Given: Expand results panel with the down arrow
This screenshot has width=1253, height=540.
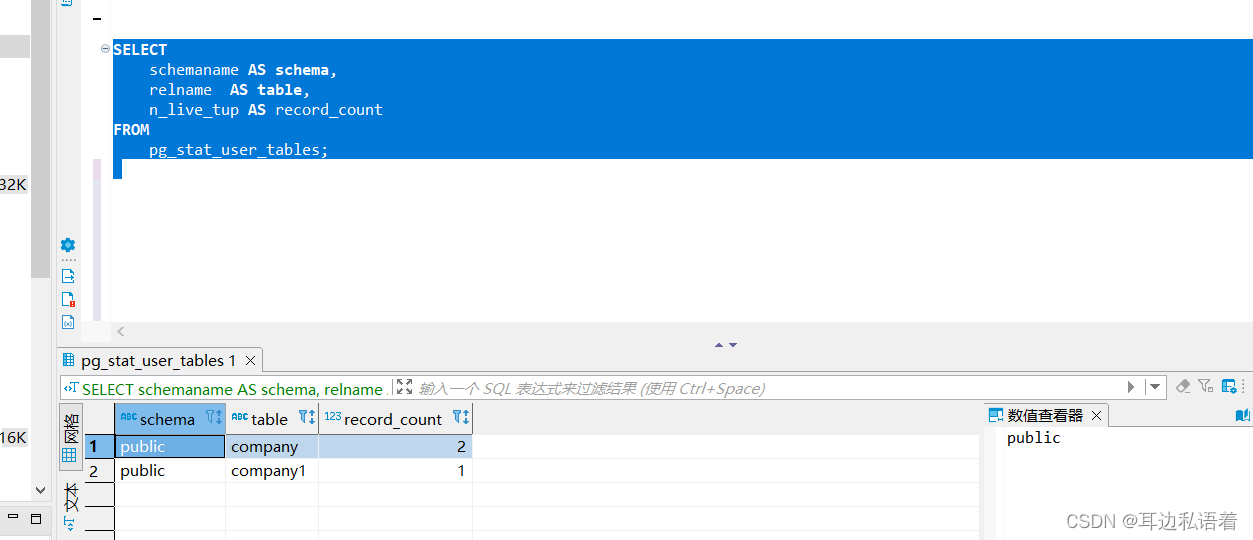Looking at the screenshot, I should pos(733,344).
